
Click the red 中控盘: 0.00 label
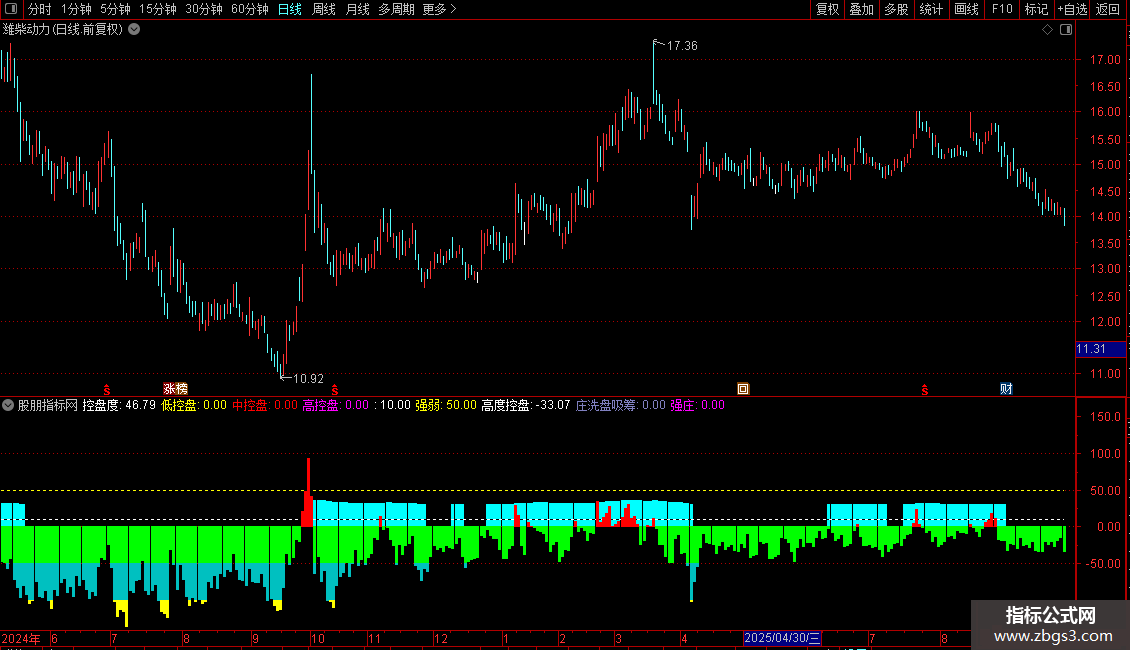tap(264, 405)
